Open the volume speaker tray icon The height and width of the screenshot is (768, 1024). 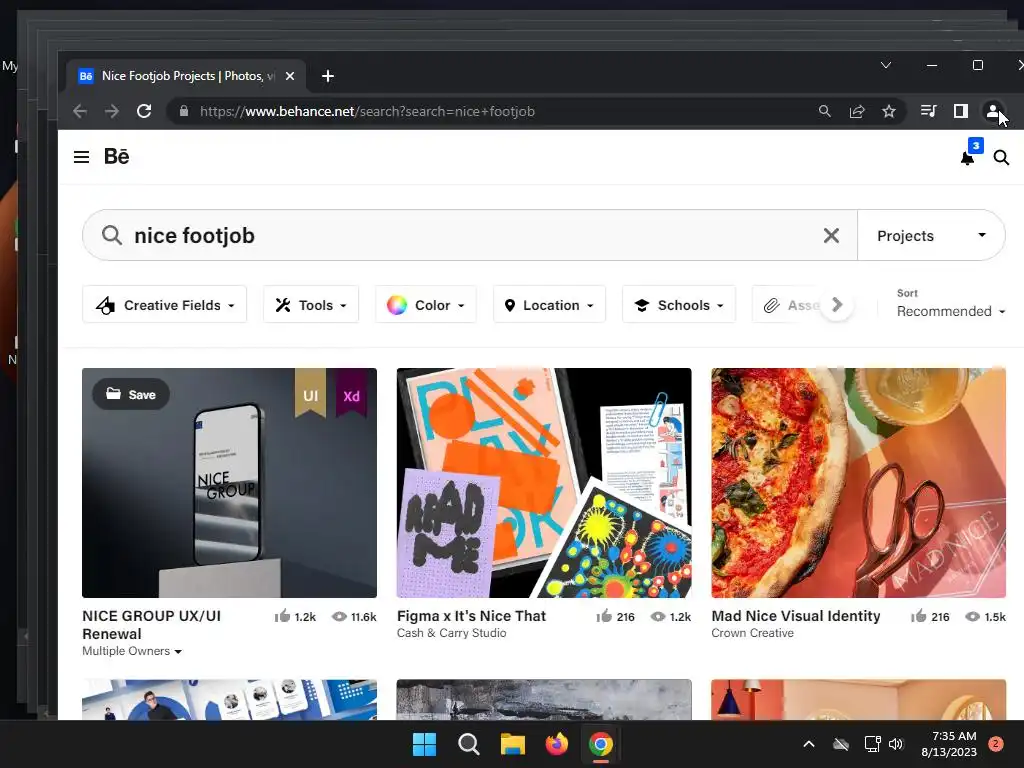(896, 744)
